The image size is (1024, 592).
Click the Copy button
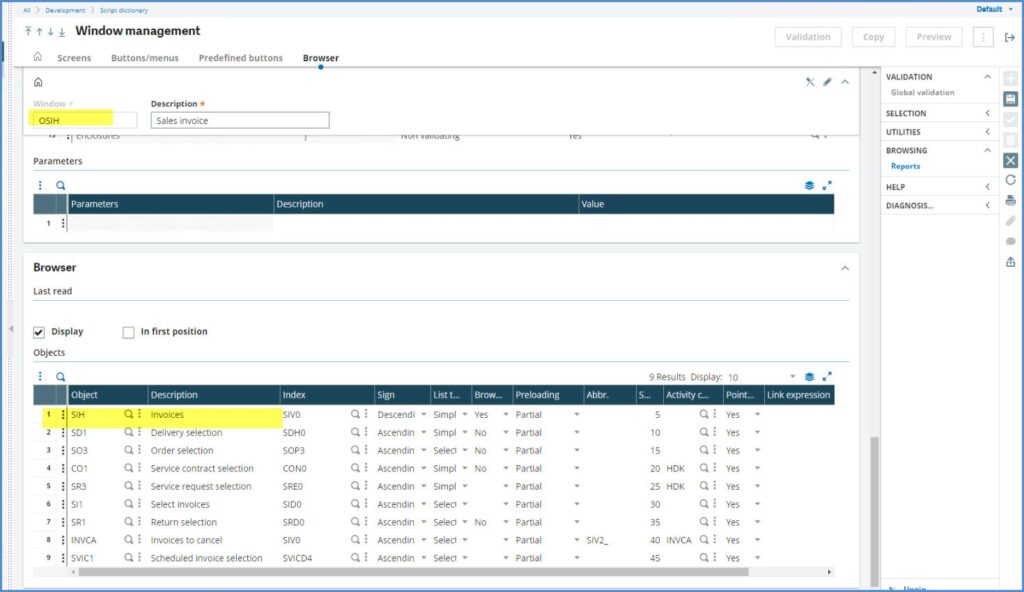873,37
